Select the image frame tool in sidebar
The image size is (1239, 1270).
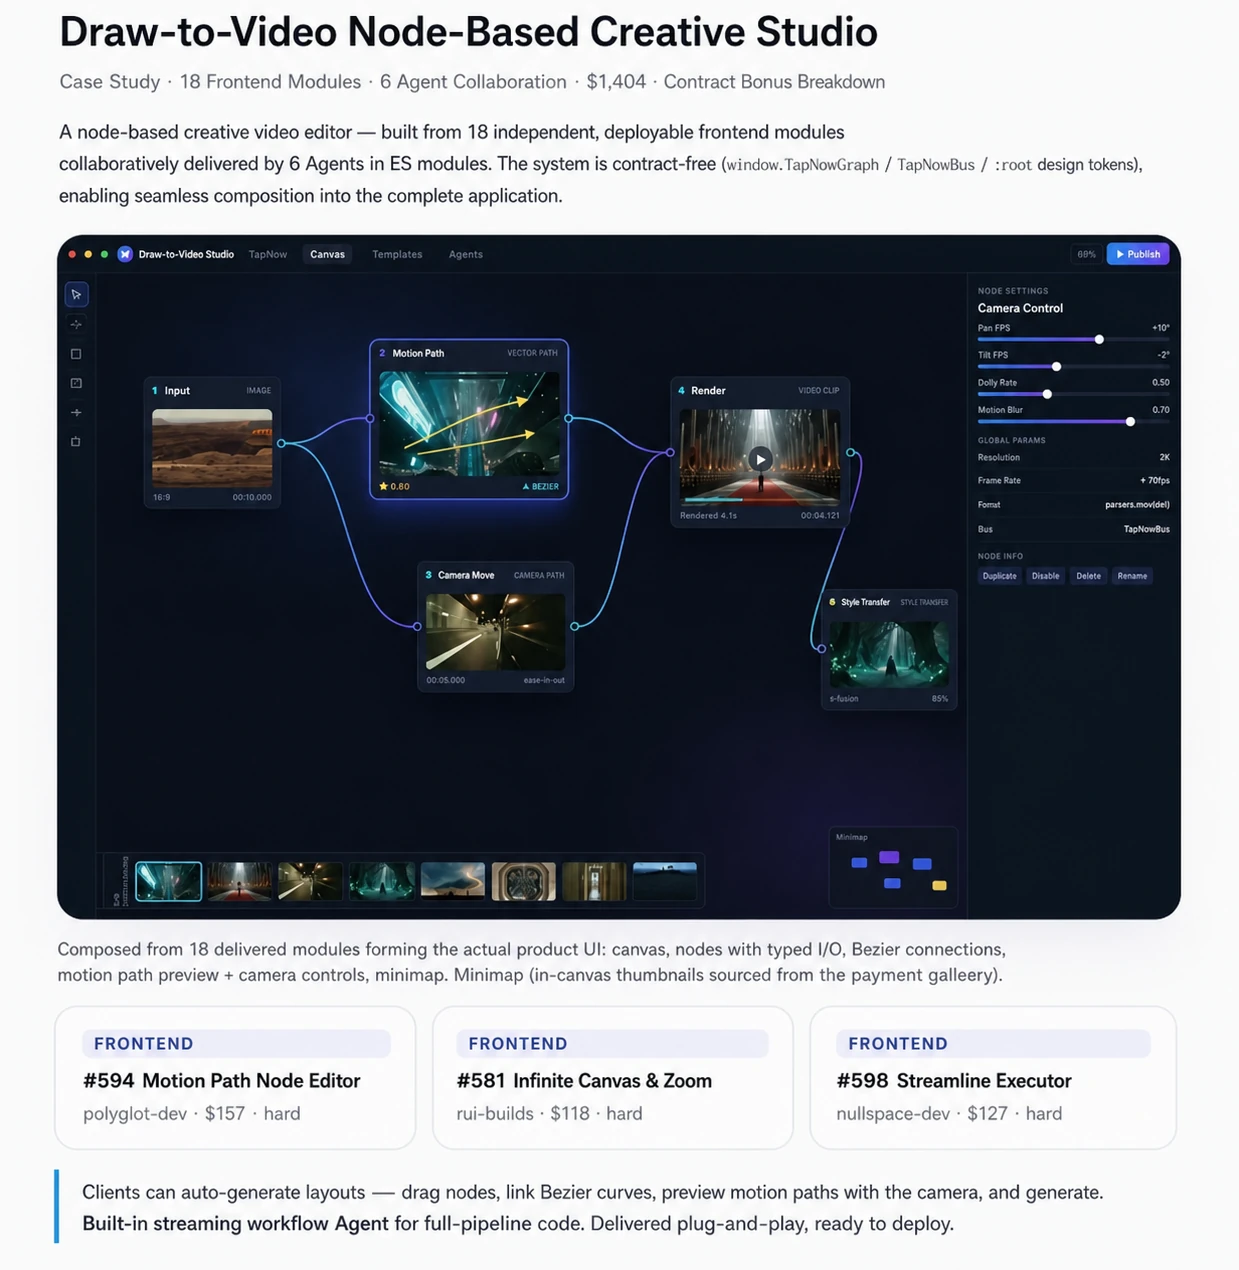[76, 383]
